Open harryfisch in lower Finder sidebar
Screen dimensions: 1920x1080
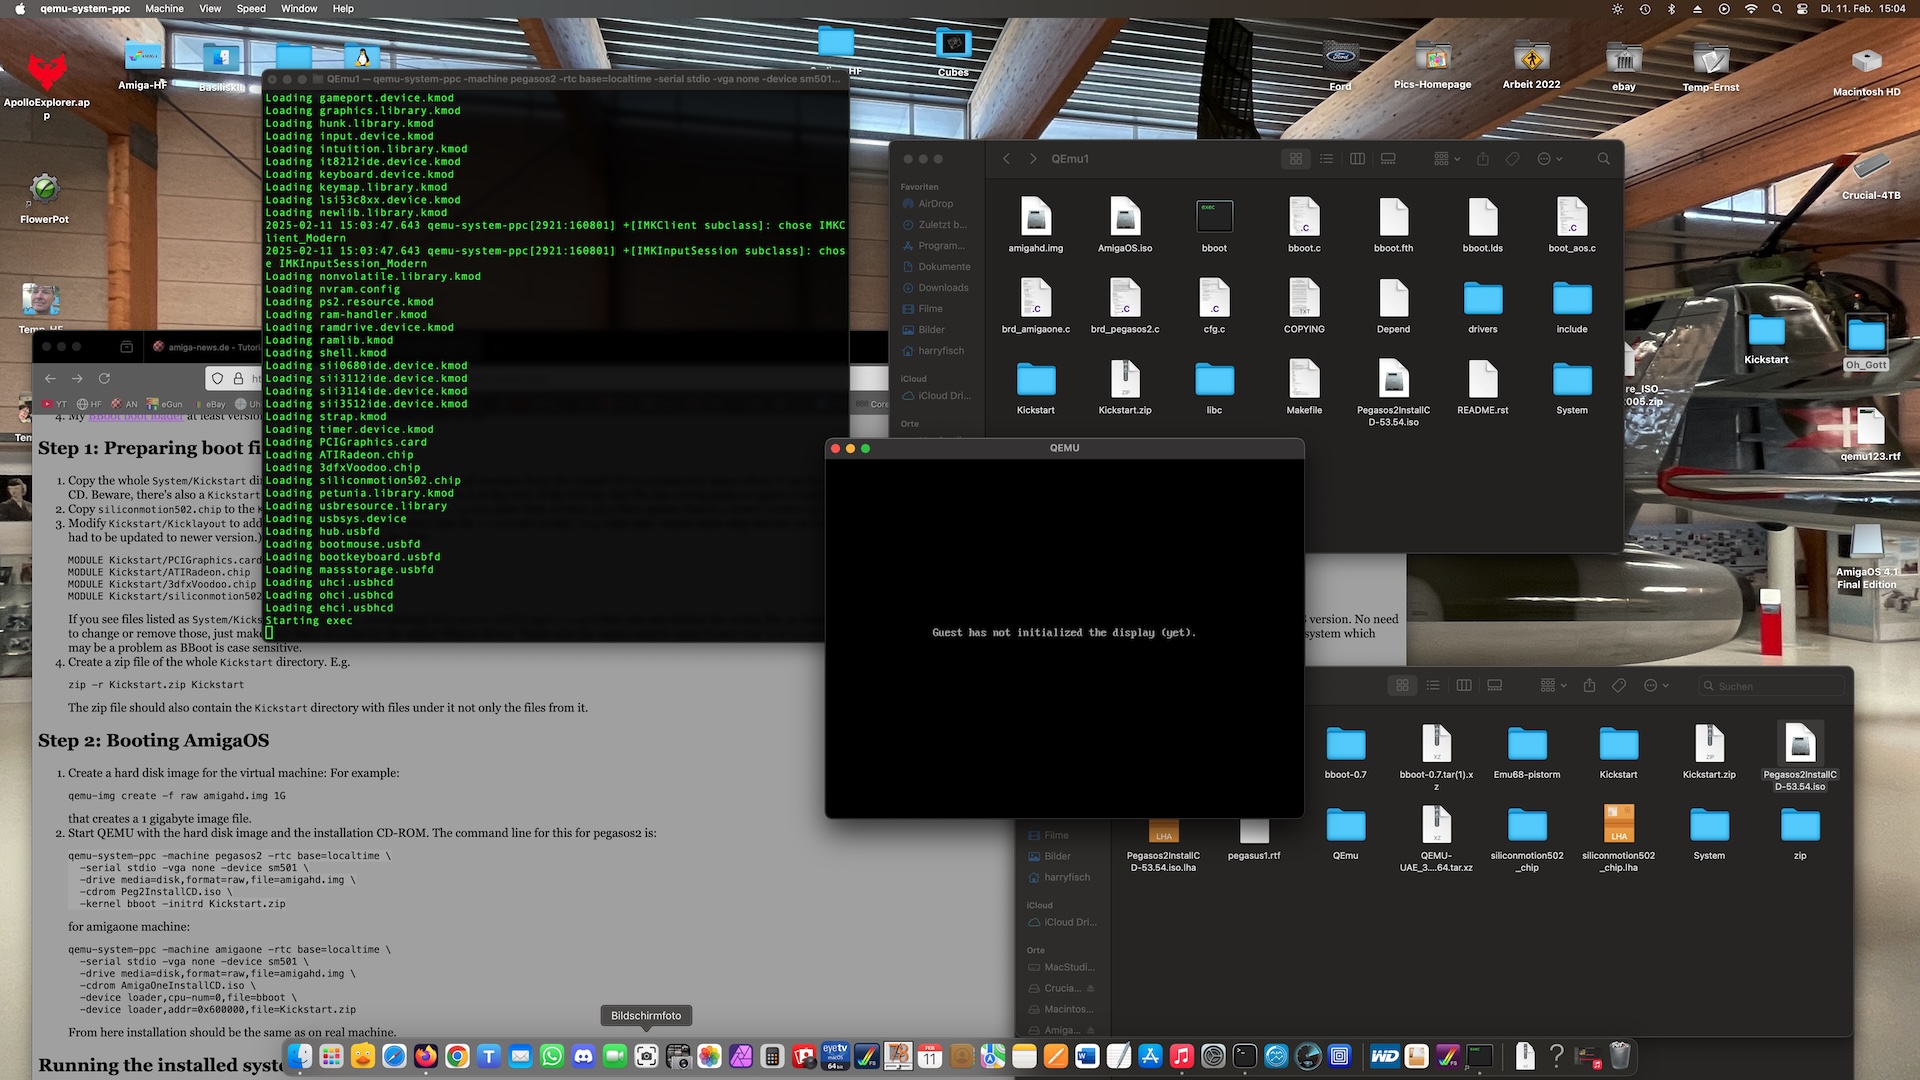point(1067,877)
